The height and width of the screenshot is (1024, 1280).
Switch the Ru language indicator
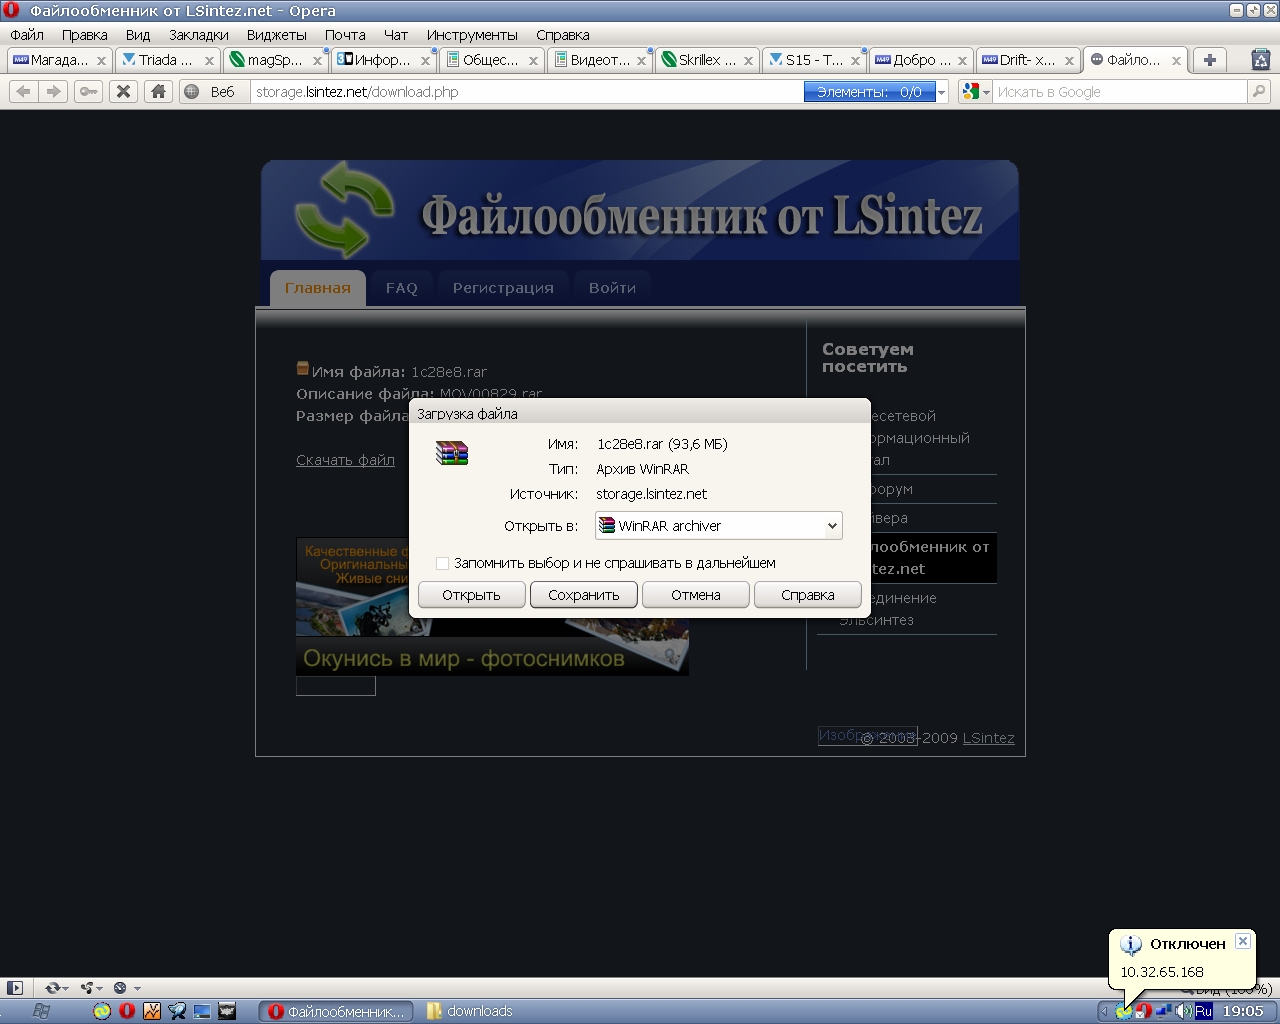[1203, 1011]
